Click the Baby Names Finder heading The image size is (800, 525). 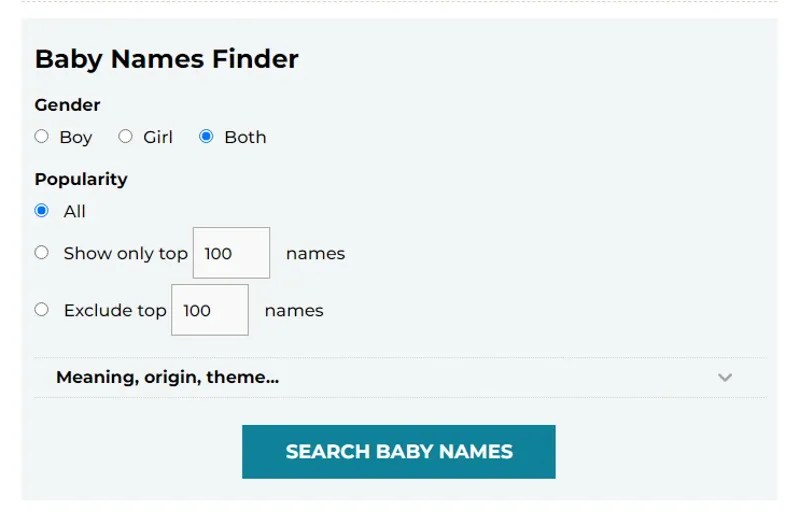coord(167,59)
